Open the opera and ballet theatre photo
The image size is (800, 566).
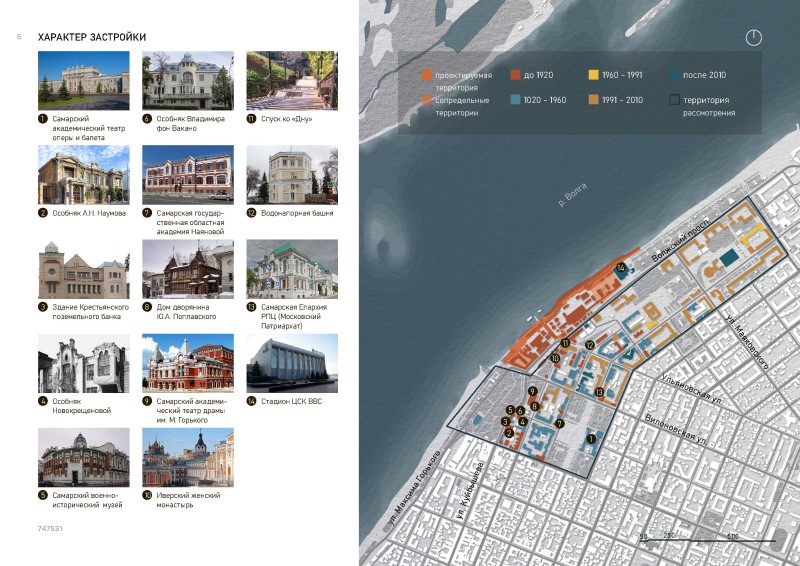[82, 81]
